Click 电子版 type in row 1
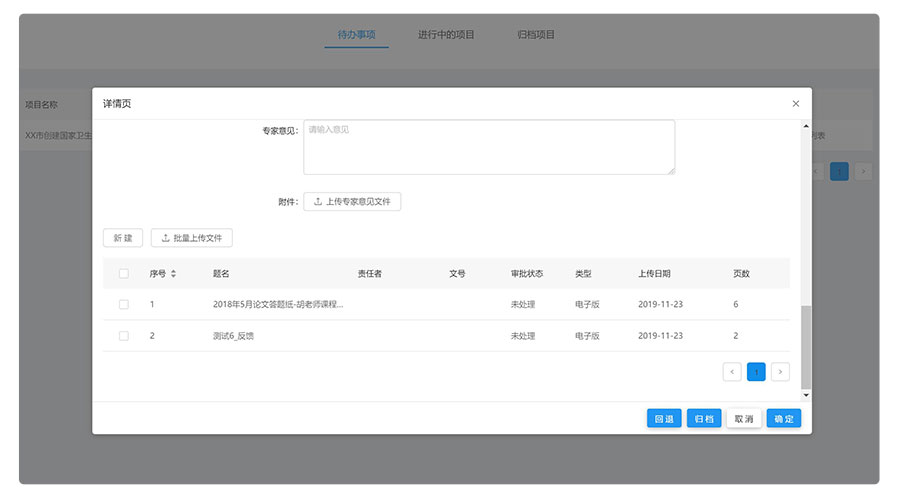 [587, 304]
